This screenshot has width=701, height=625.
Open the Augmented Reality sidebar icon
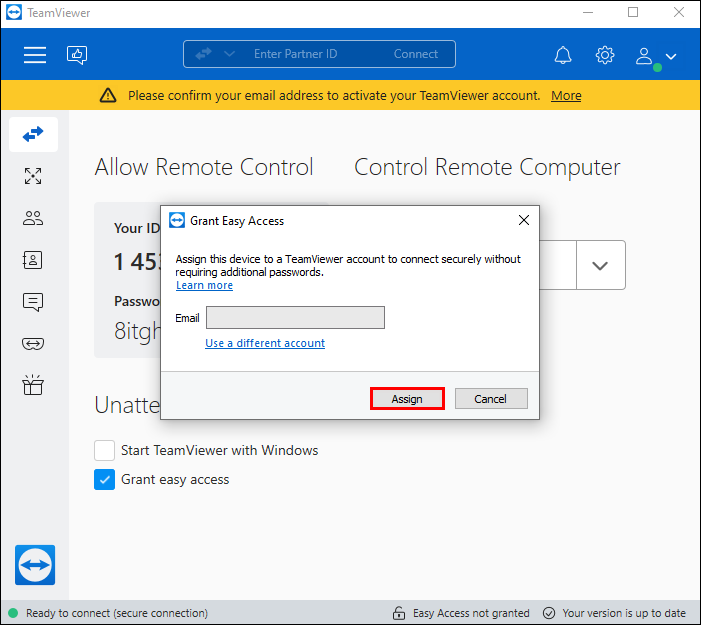(x=33, y=344)
